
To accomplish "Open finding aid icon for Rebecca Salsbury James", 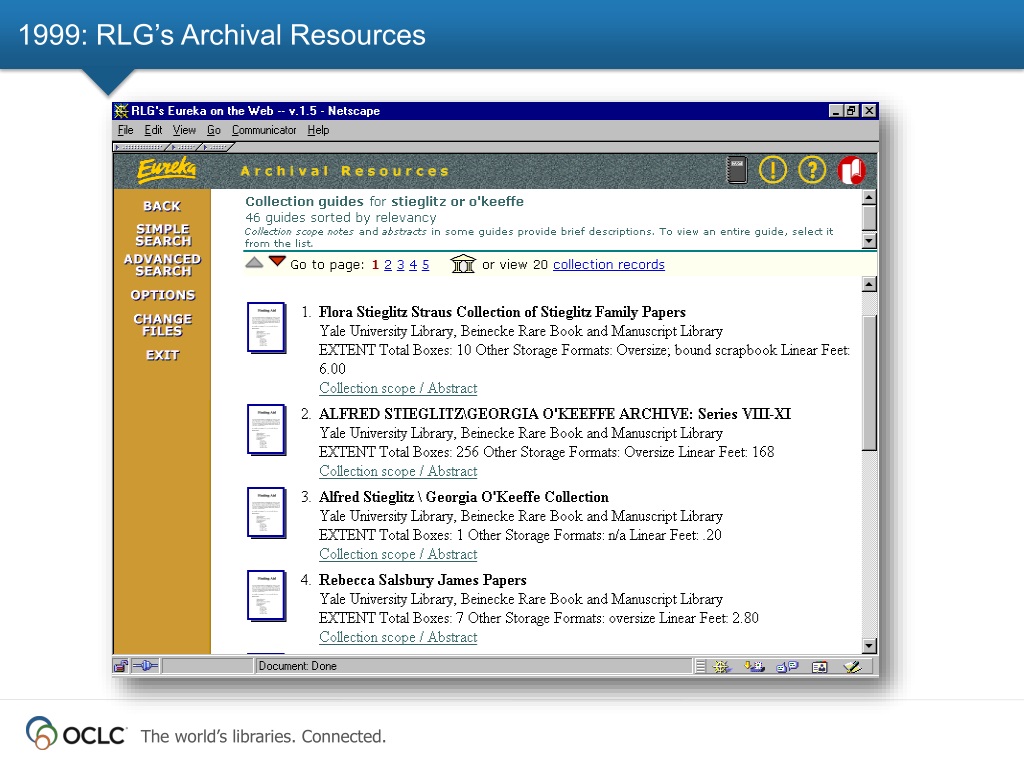I will [266, 596].
